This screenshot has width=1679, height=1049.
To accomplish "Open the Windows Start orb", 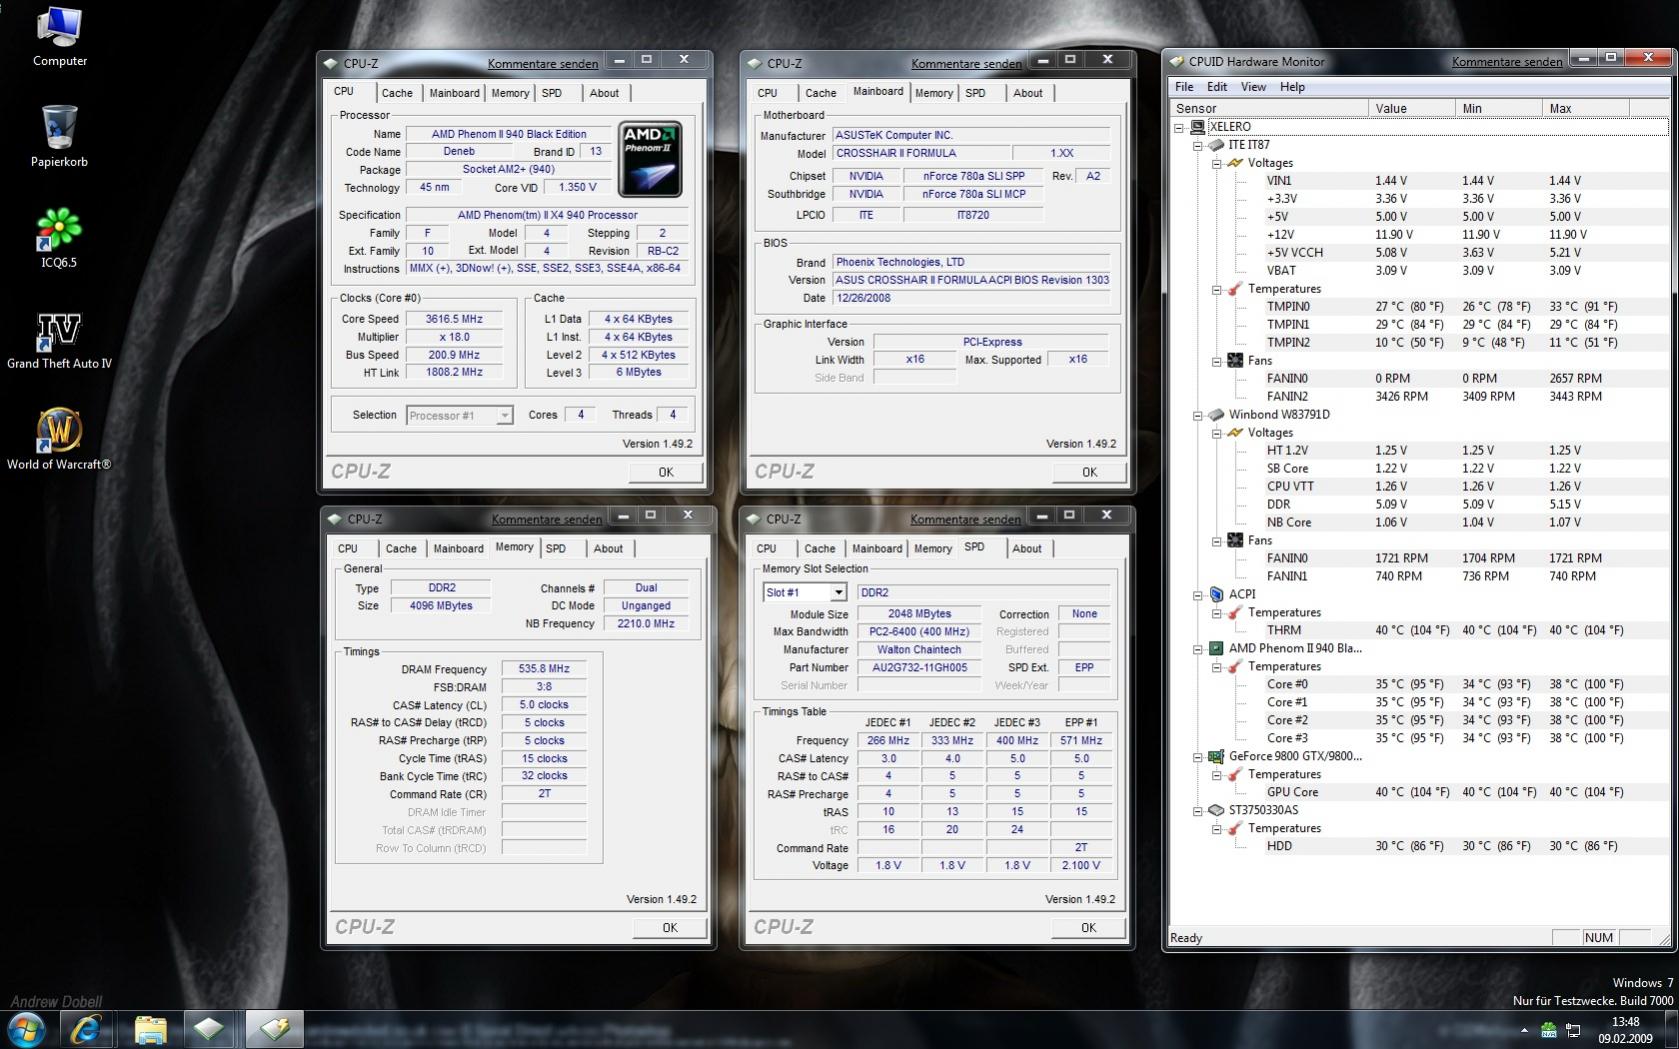I will (26, 1029).
